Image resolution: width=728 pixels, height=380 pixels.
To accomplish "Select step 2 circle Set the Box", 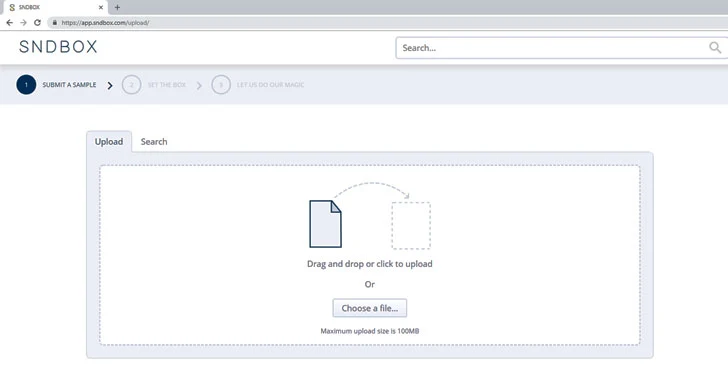I will (x=131, y=85).
